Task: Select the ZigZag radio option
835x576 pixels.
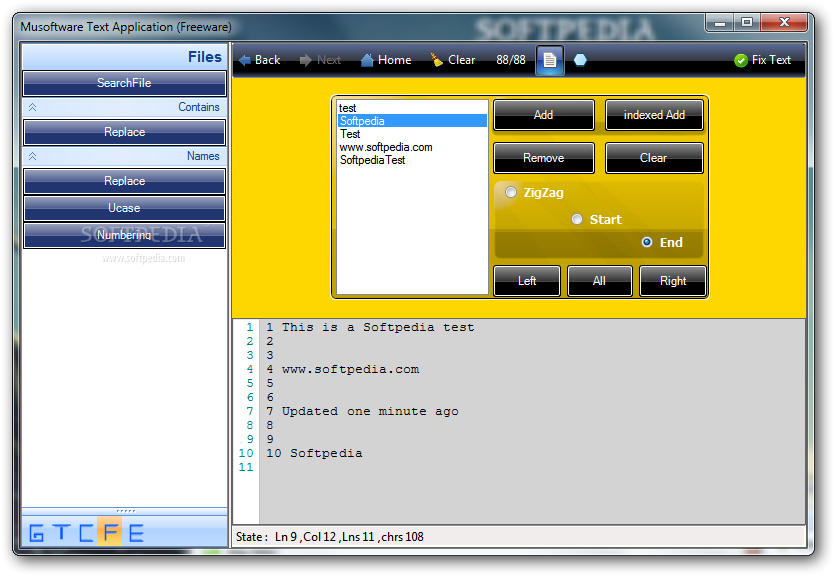Action: tap(535, 192)
